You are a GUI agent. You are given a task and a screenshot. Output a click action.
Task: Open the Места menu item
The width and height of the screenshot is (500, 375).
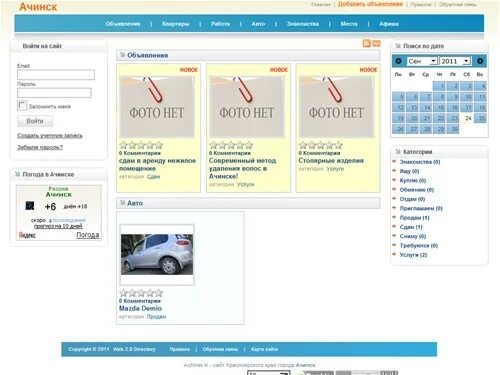click(x=349, y=24)
